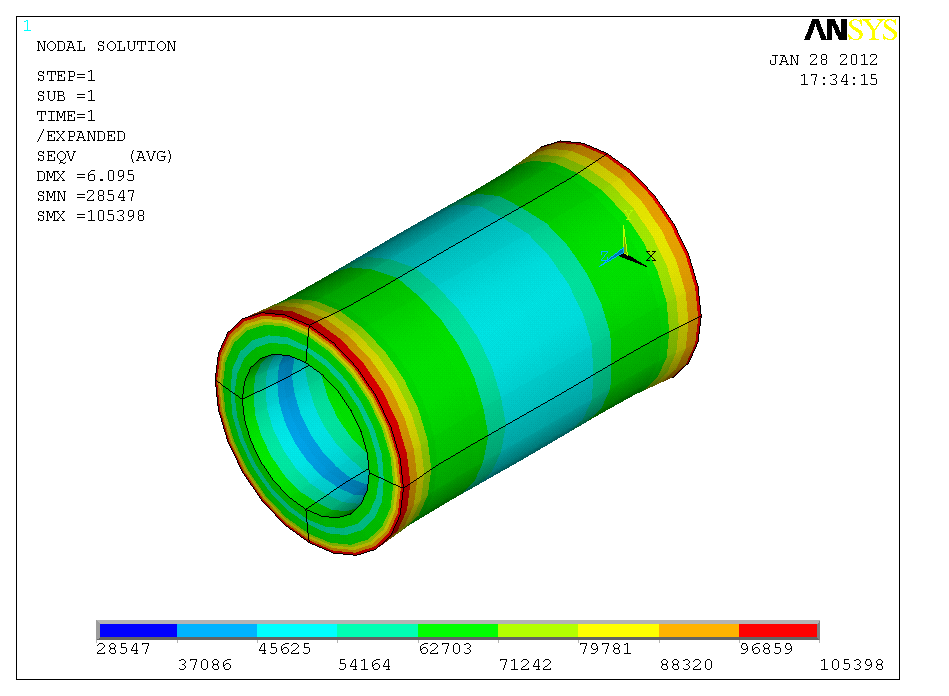Click the SMN =28547 value

coord(86,196)
